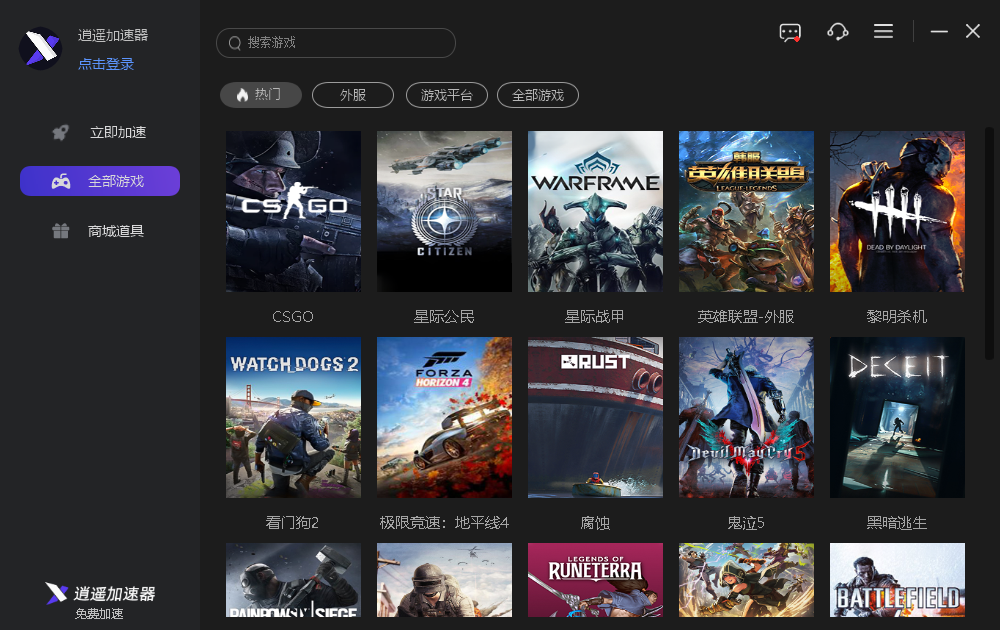Image resolution: width=1000 pixels, height=630 pixels.
Task: Open the hamburger menu icon
Action: tap(883, 31)
